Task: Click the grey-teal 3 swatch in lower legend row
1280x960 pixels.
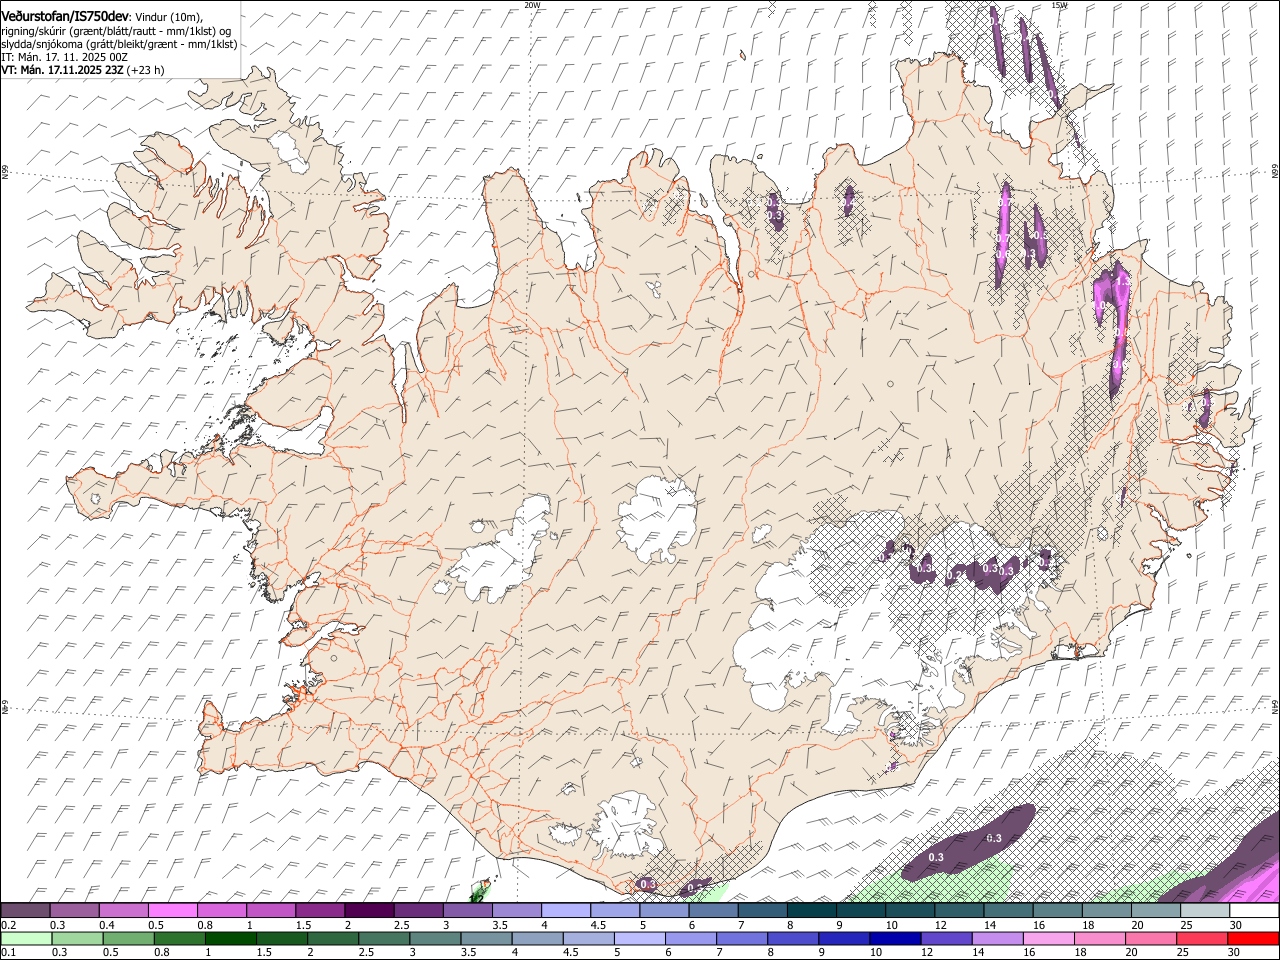Action: click(436, 939)
